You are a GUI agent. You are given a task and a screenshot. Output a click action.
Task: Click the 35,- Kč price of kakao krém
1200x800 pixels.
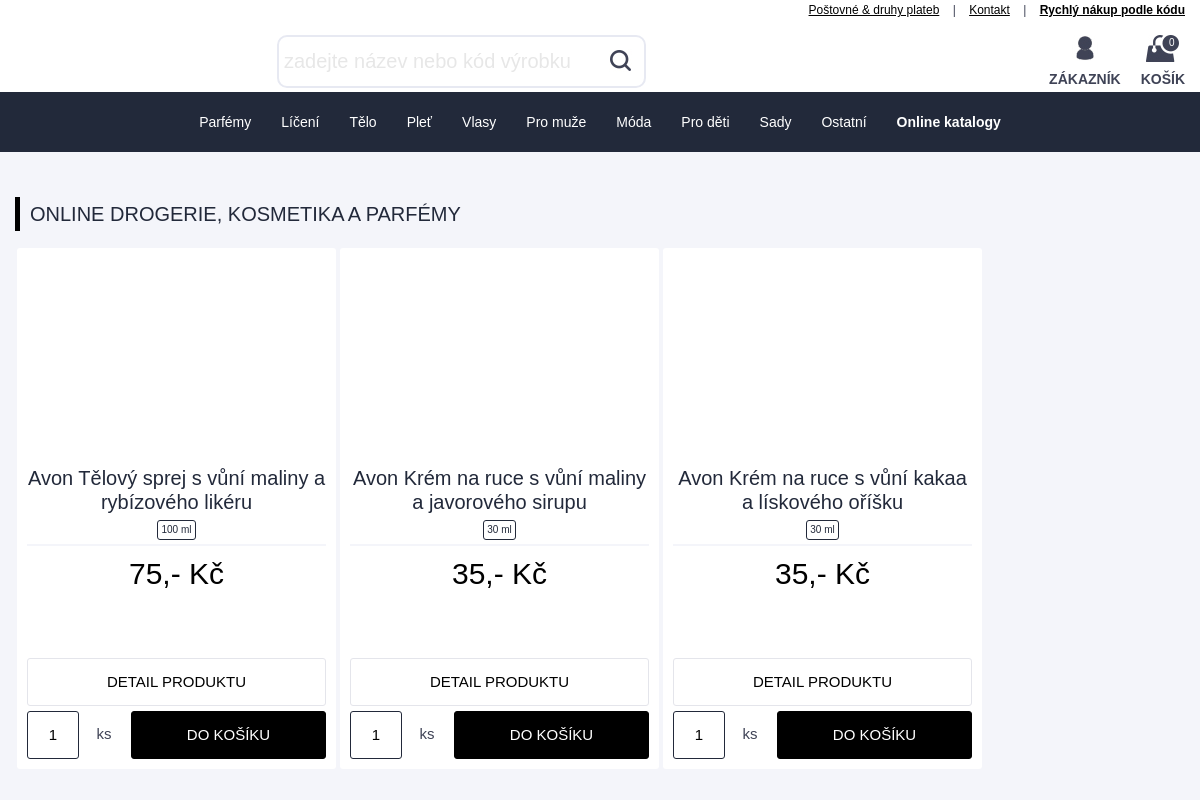822,574
